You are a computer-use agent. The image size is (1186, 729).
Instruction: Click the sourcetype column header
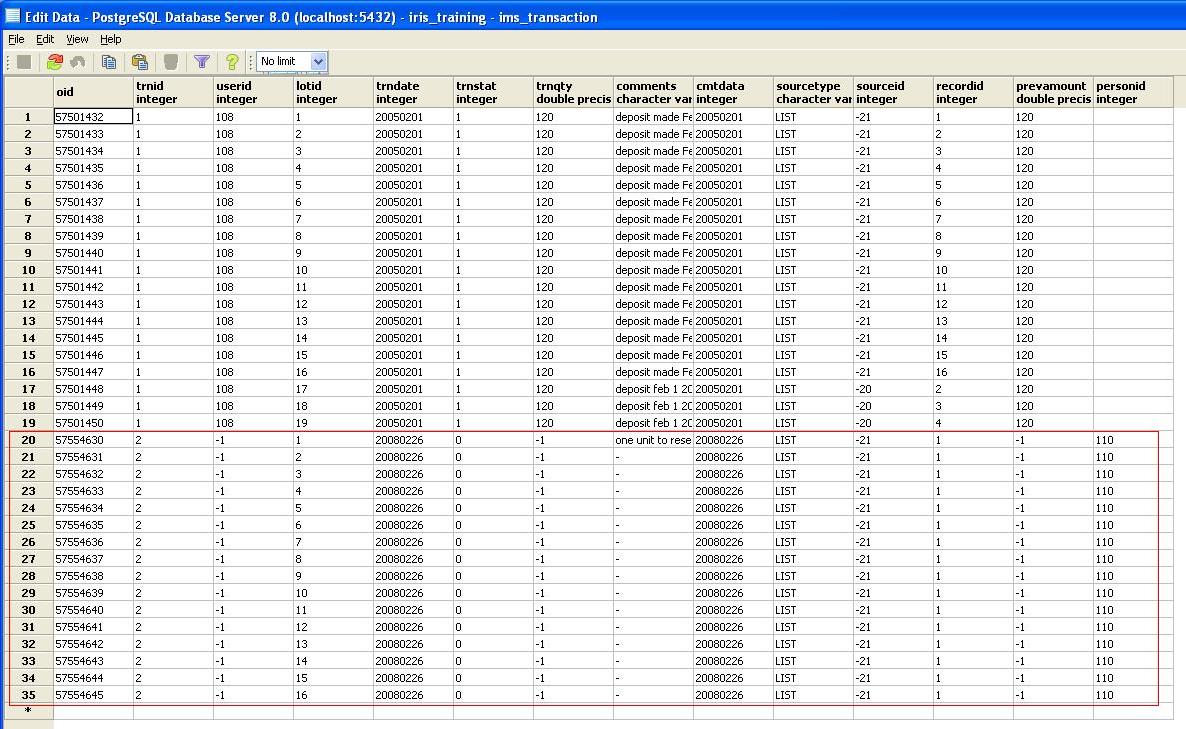(x=814, y=92)
